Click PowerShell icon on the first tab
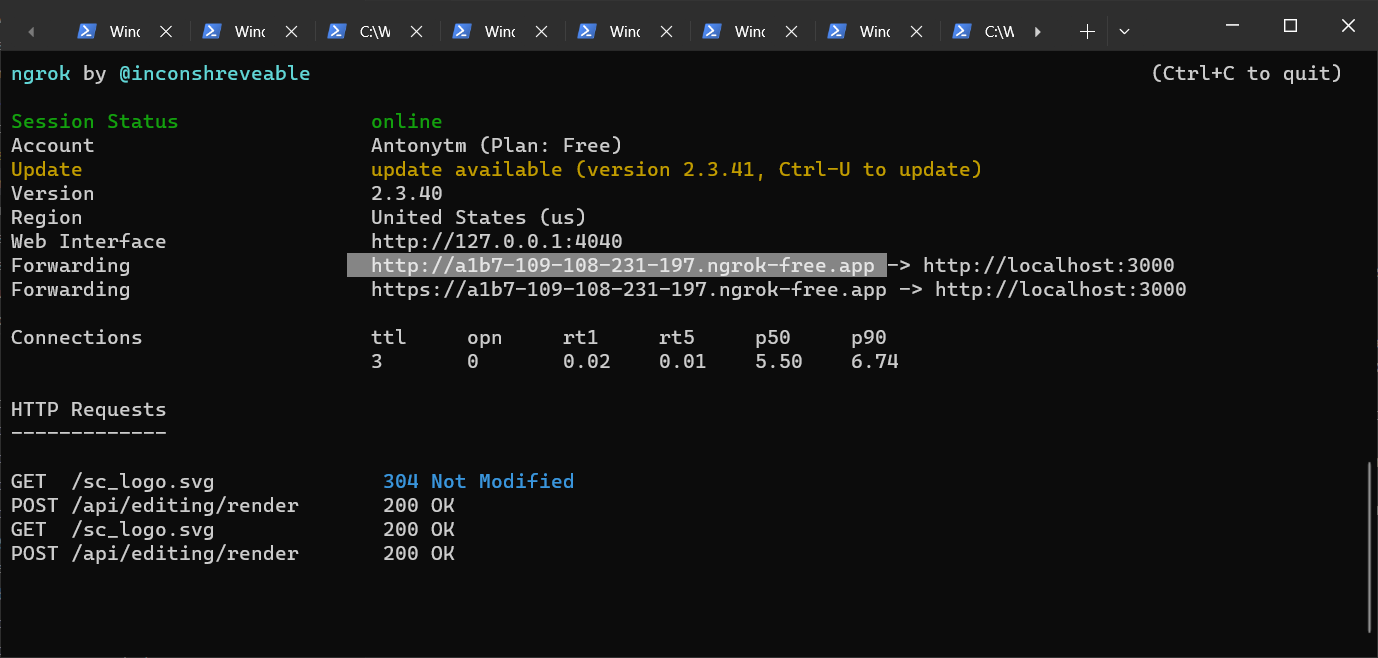Screen dimensions: 1378x658 point(87,32)
